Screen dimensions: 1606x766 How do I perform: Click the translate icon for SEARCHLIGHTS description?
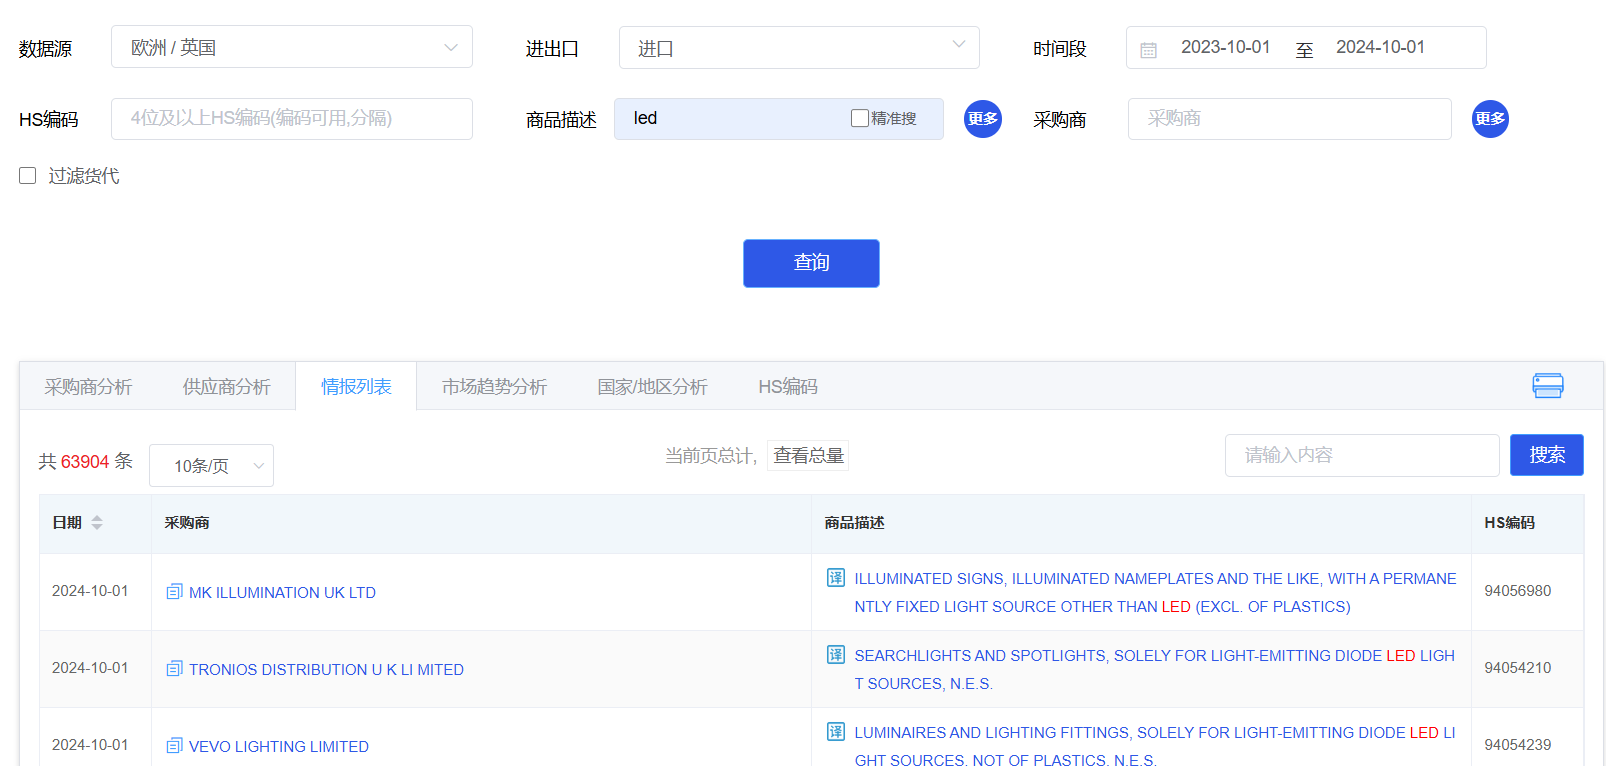[x=836, y=655]
